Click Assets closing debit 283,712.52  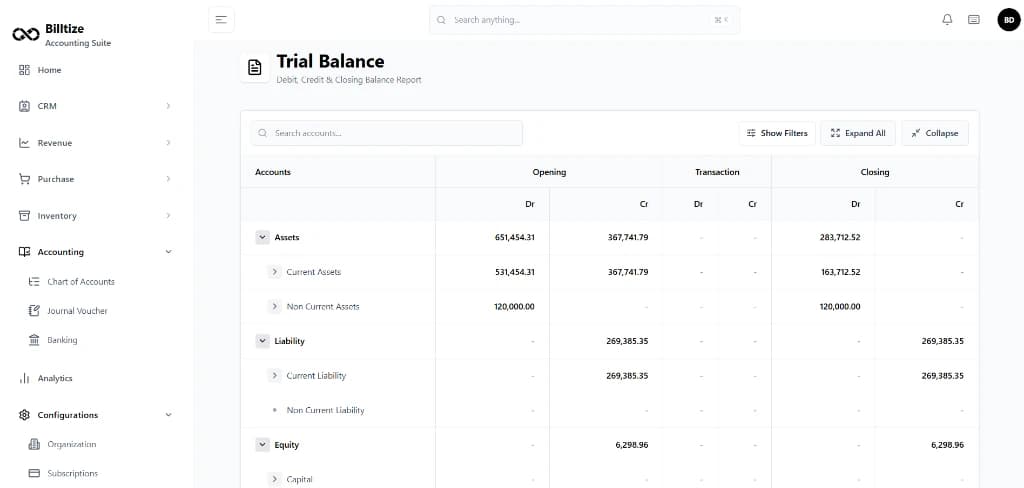click(840, 237)
